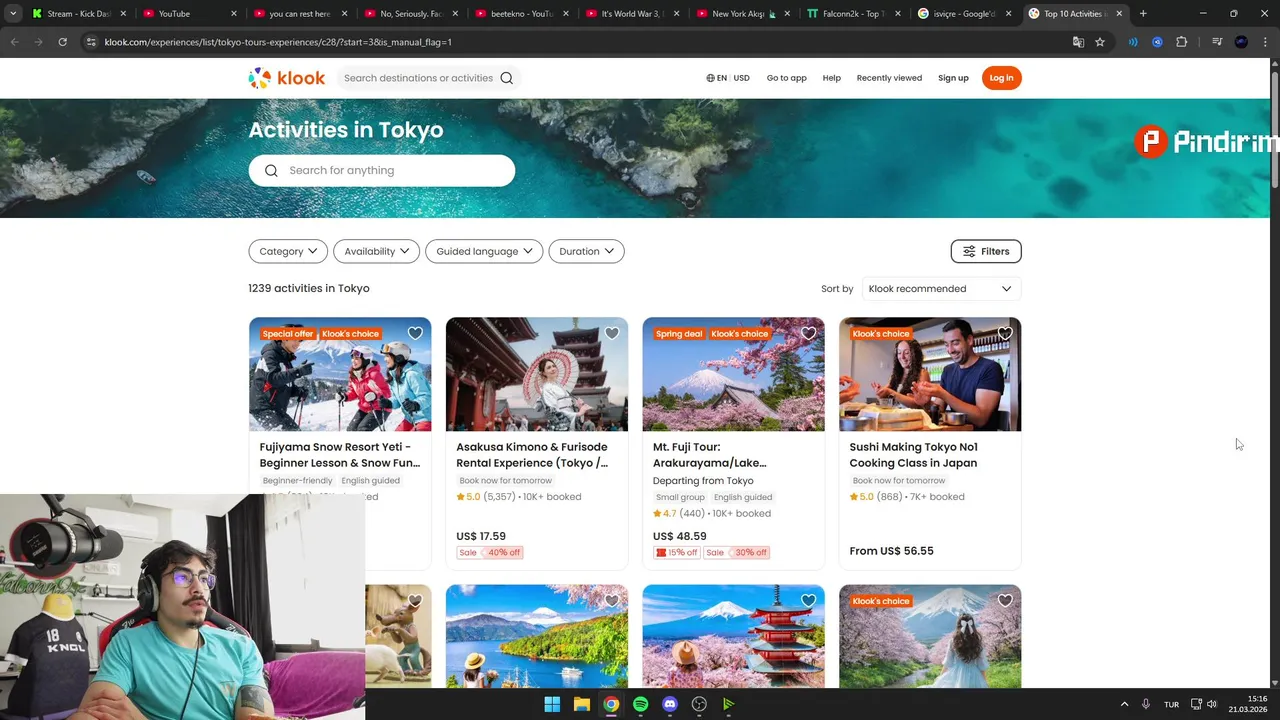Click the Sign up link
Image resolution: width=1280 pixels, height=720 pixels.
click(x=953, y=78)
